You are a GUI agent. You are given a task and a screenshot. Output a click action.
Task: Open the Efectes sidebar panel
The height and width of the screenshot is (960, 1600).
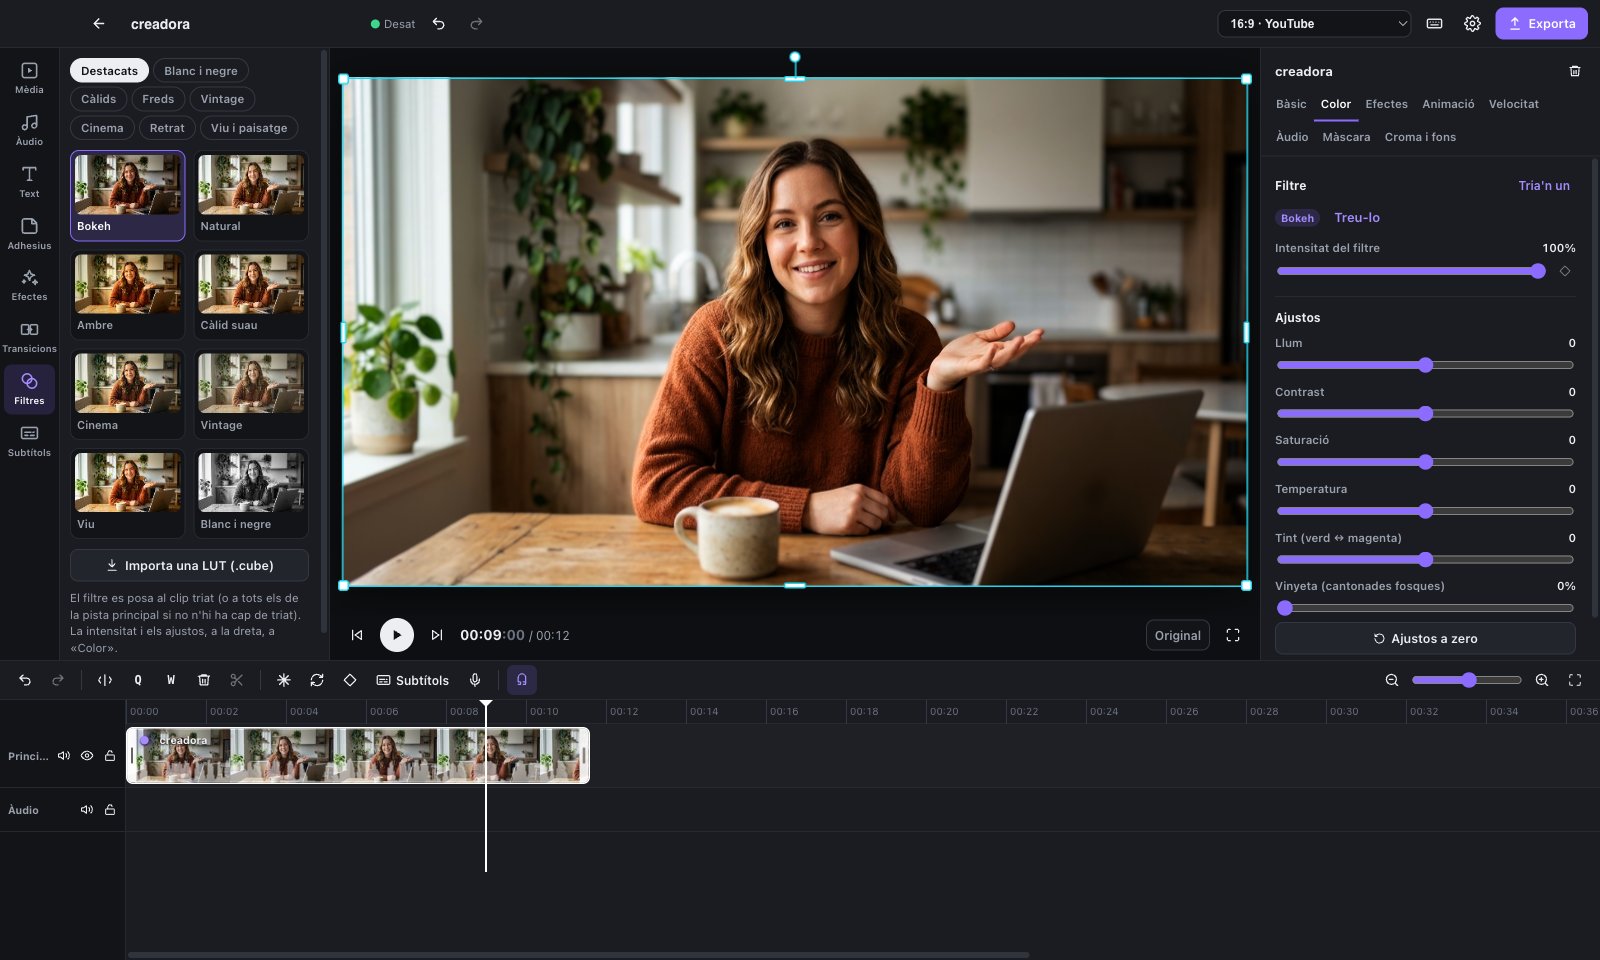pos(29,285)
